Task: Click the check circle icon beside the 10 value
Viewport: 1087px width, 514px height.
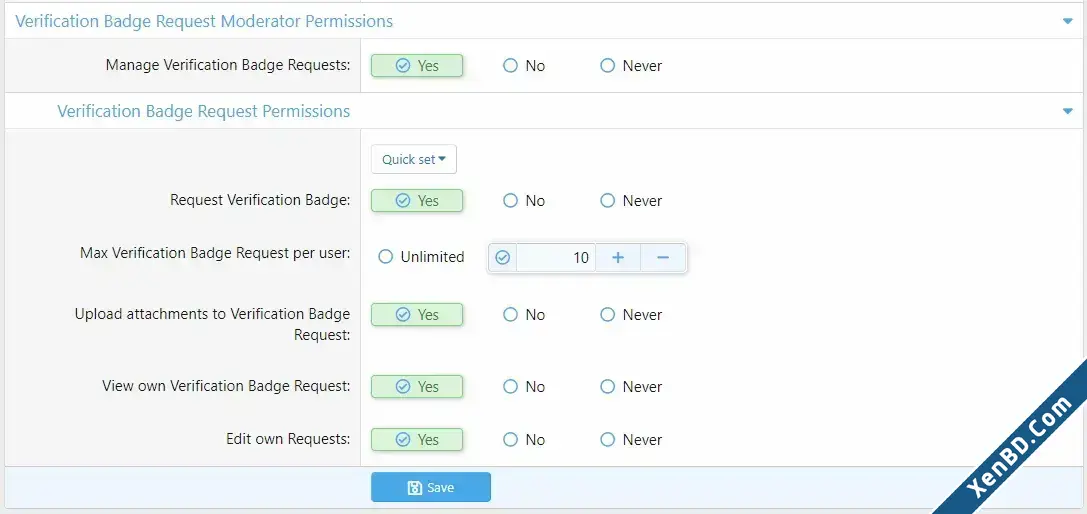Action: (503, 258)
